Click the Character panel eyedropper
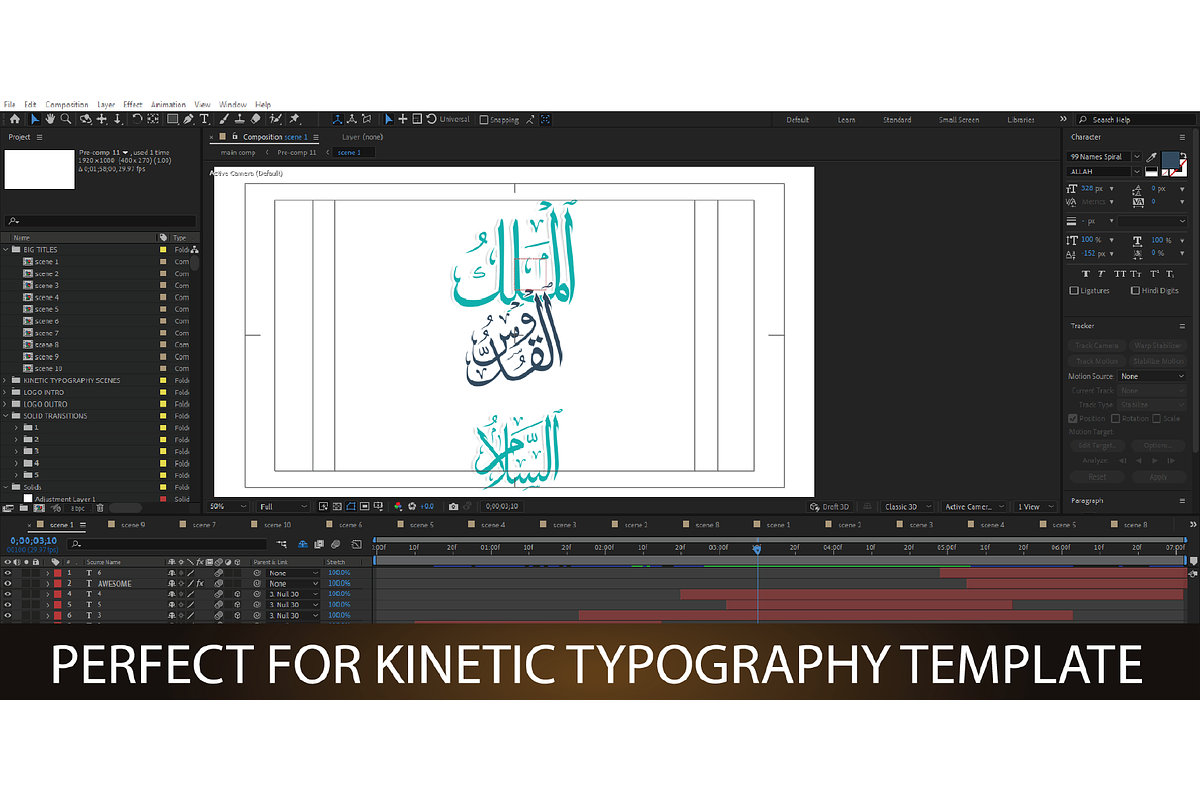Image resolution: width=1200 pixels, height=800 pixels. 1152,157
